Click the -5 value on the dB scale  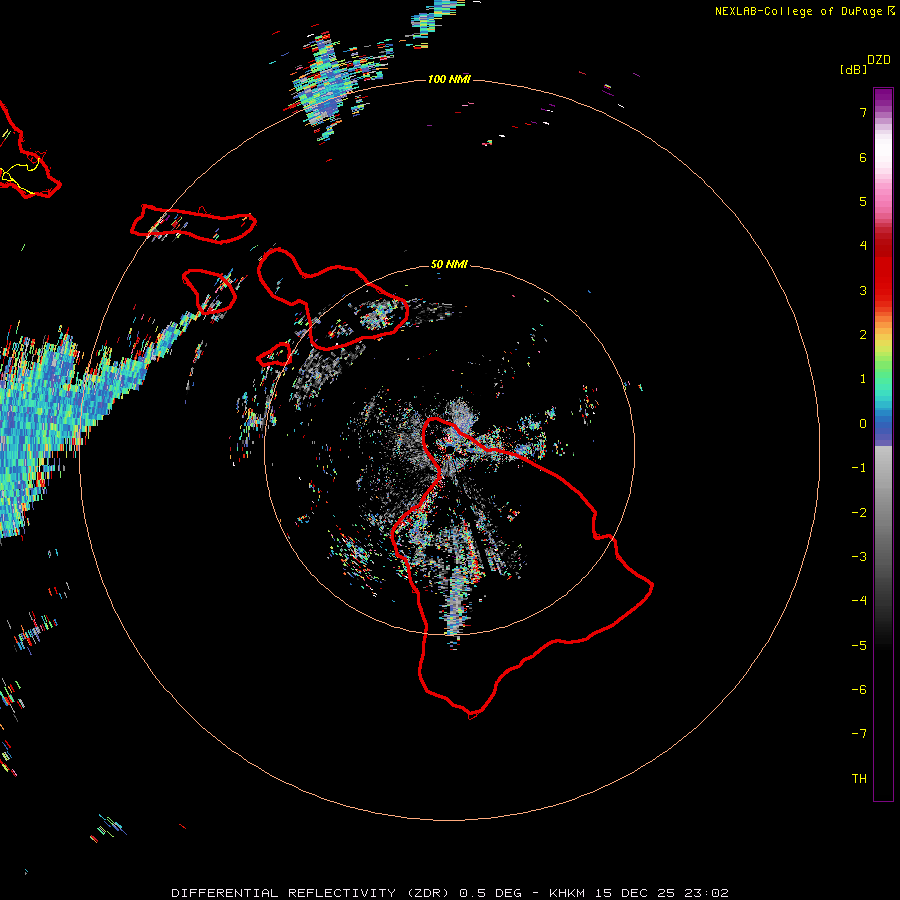(859, 646)
